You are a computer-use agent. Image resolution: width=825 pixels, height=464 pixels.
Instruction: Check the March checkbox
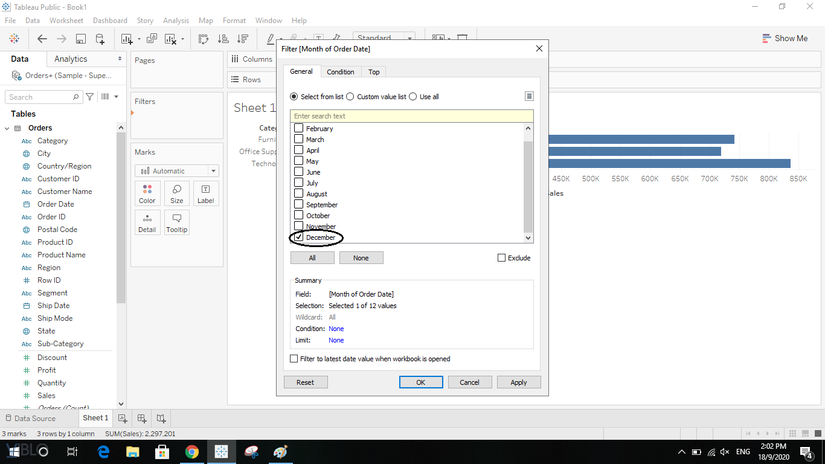299,139
